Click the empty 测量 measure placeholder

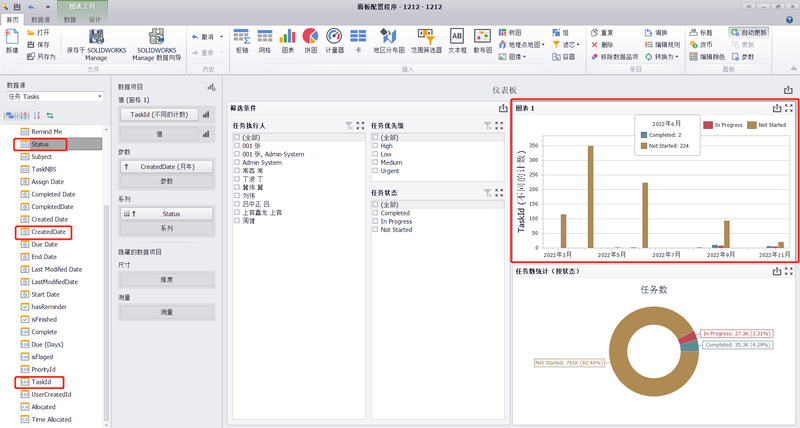[x=167, y=312]
